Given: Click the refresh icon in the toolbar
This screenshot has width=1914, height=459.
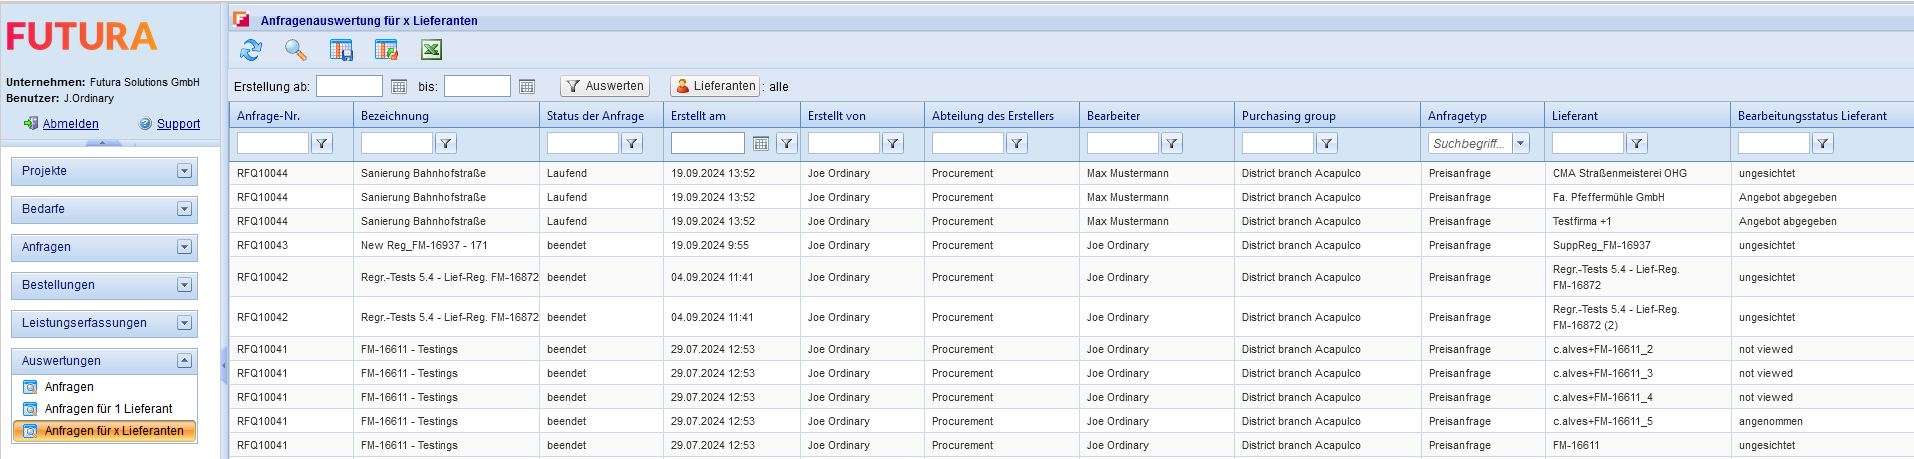Looking at the screenshot, I should (251, 50).
